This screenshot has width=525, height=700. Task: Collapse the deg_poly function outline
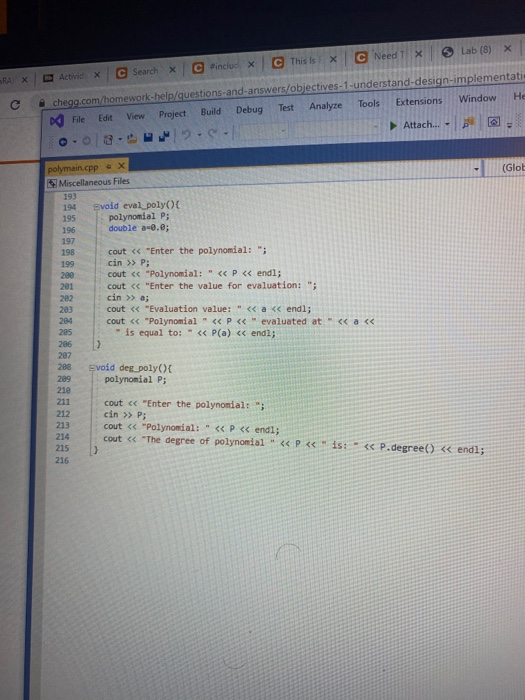click(x=92, y=368)
